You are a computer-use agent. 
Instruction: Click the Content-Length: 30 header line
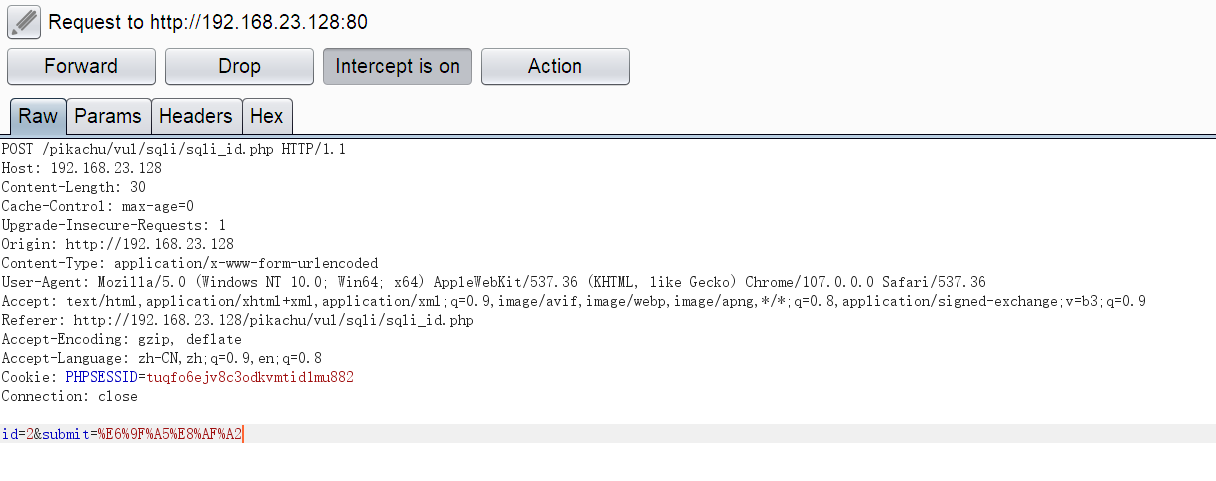coord(73,187)
